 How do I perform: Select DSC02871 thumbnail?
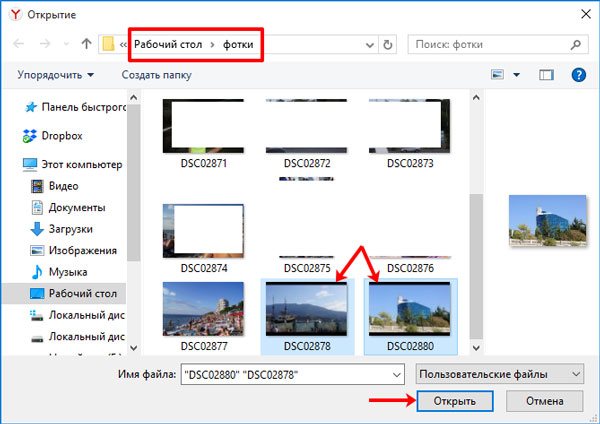203,126
